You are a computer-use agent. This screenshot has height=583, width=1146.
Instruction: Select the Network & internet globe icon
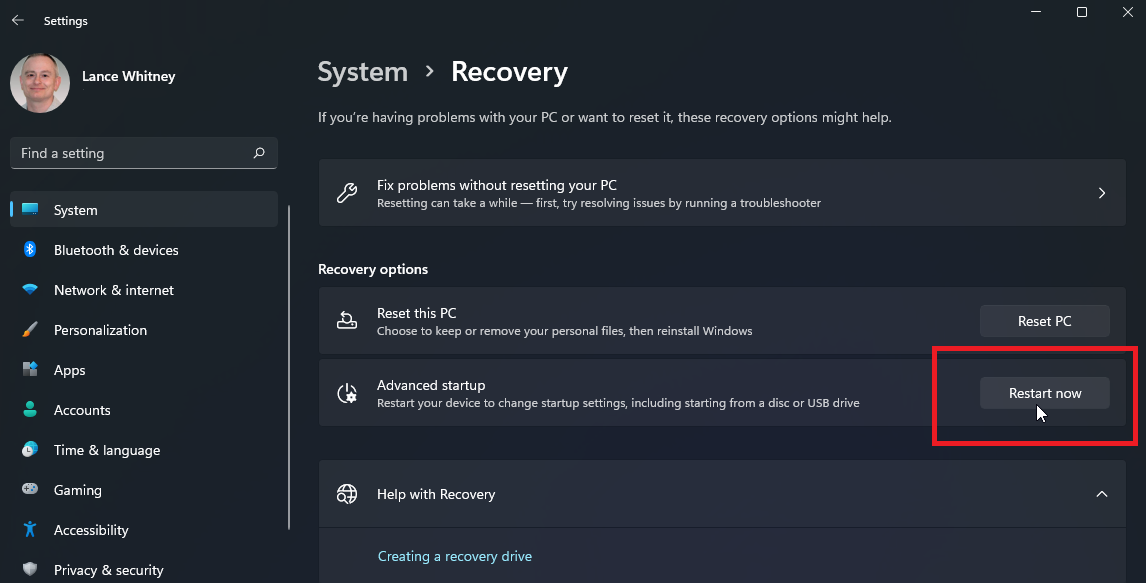pos(31,290)
